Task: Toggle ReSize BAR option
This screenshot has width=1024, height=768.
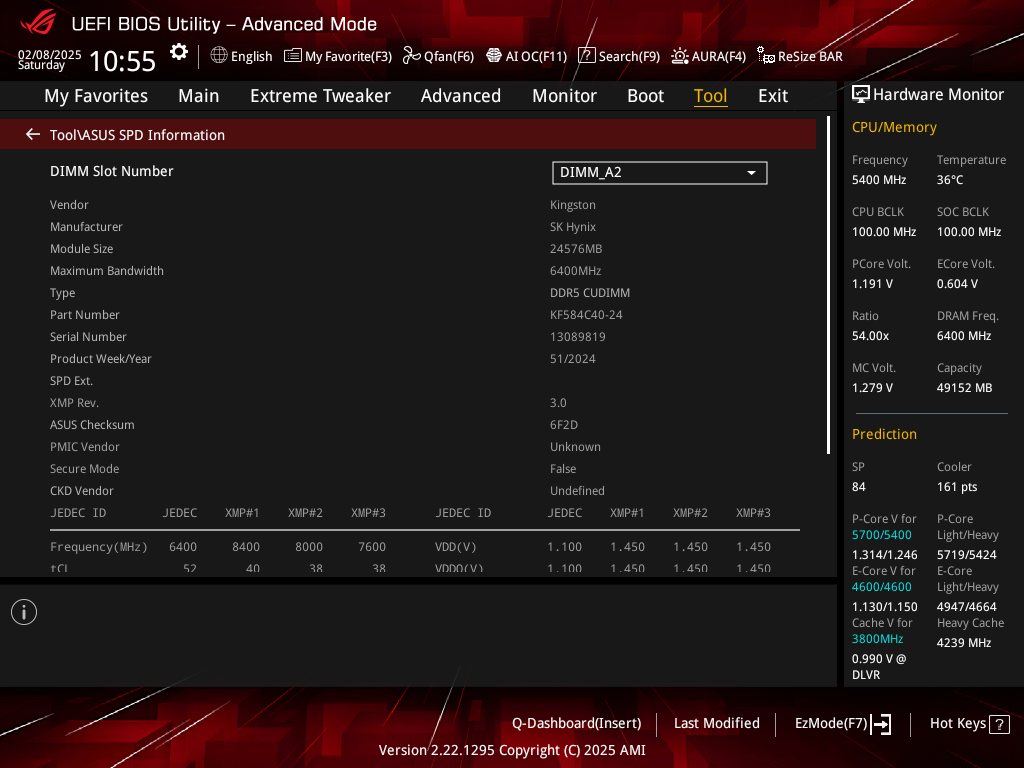Action: pos(799,56)
